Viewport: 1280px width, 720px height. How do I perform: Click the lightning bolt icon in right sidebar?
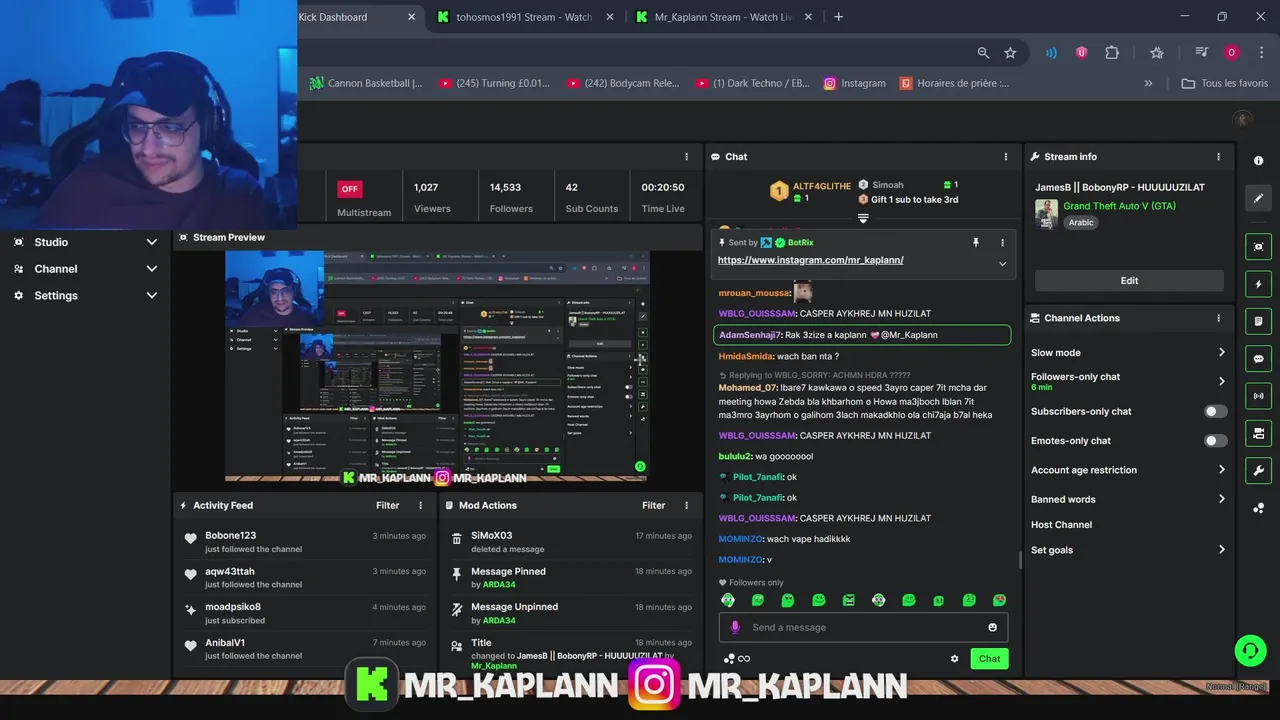[1258, 284]
